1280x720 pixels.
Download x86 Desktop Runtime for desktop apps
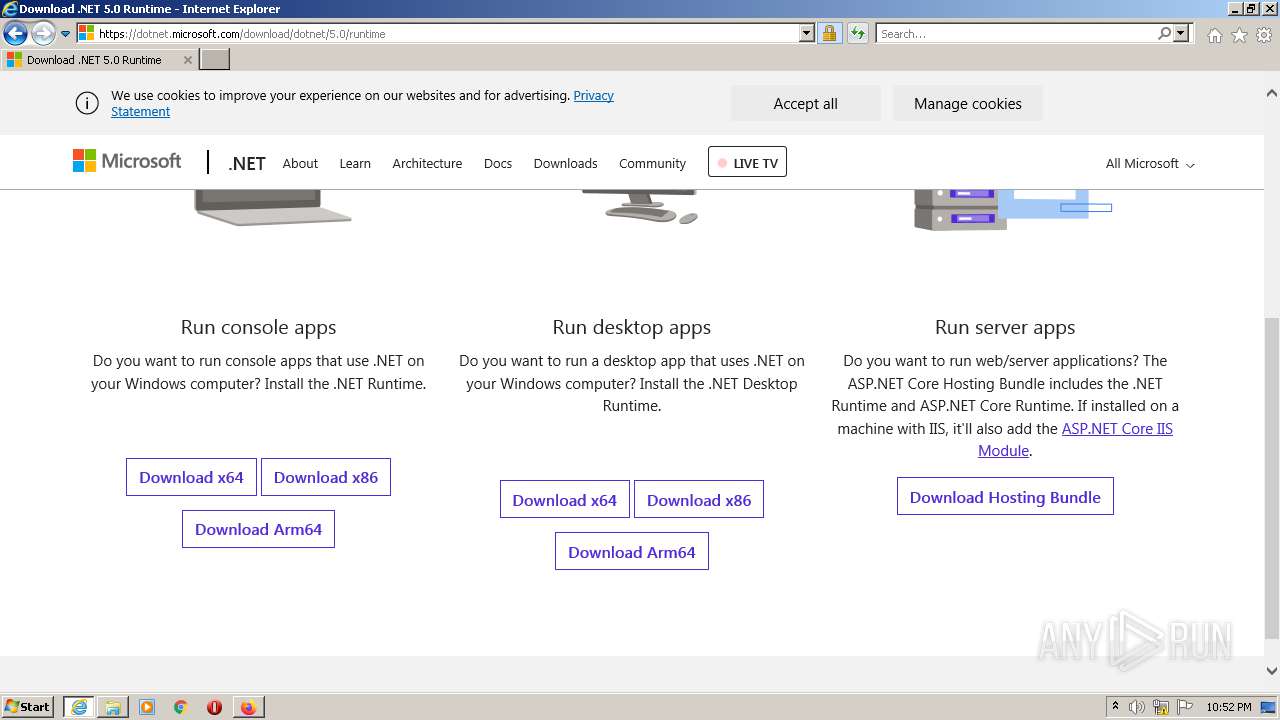(699, 500)
